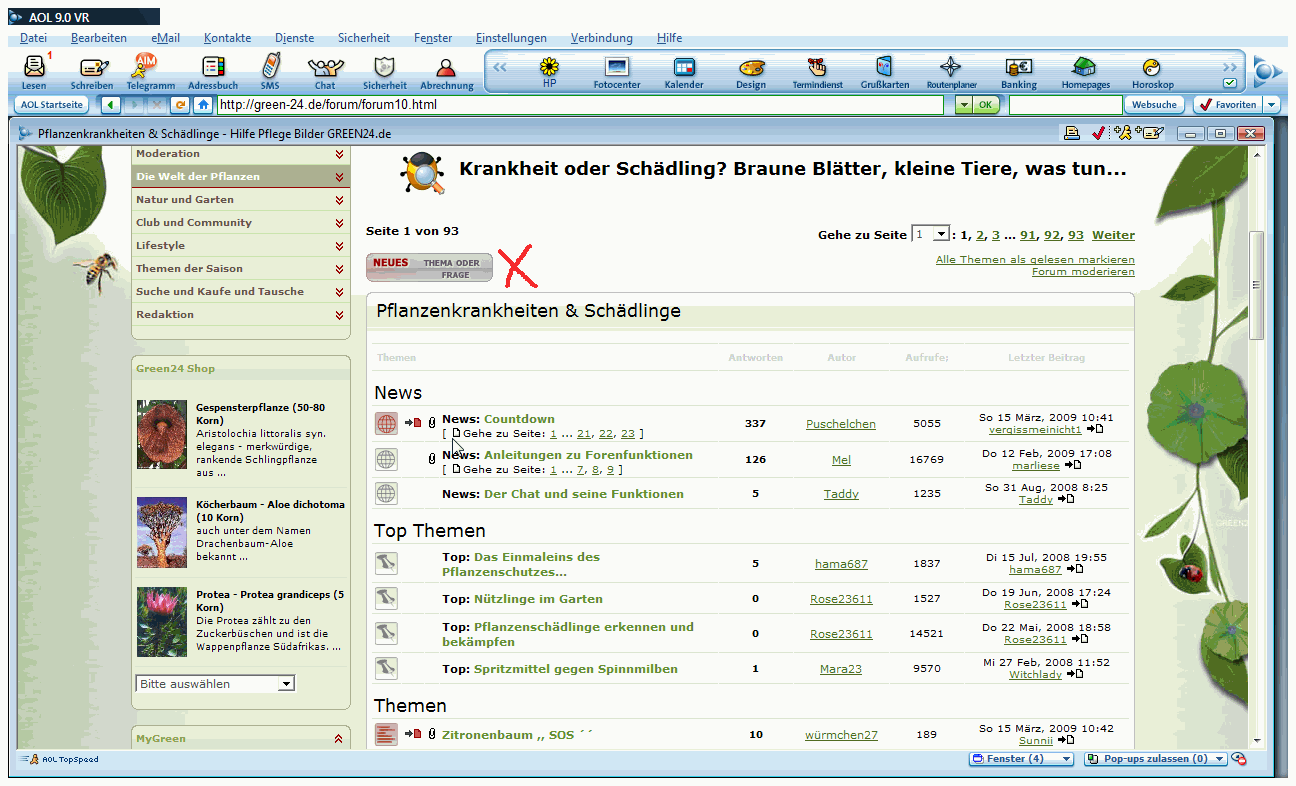
Task: Click Neues Thema oder Frage button
Action: coord(429,268)
